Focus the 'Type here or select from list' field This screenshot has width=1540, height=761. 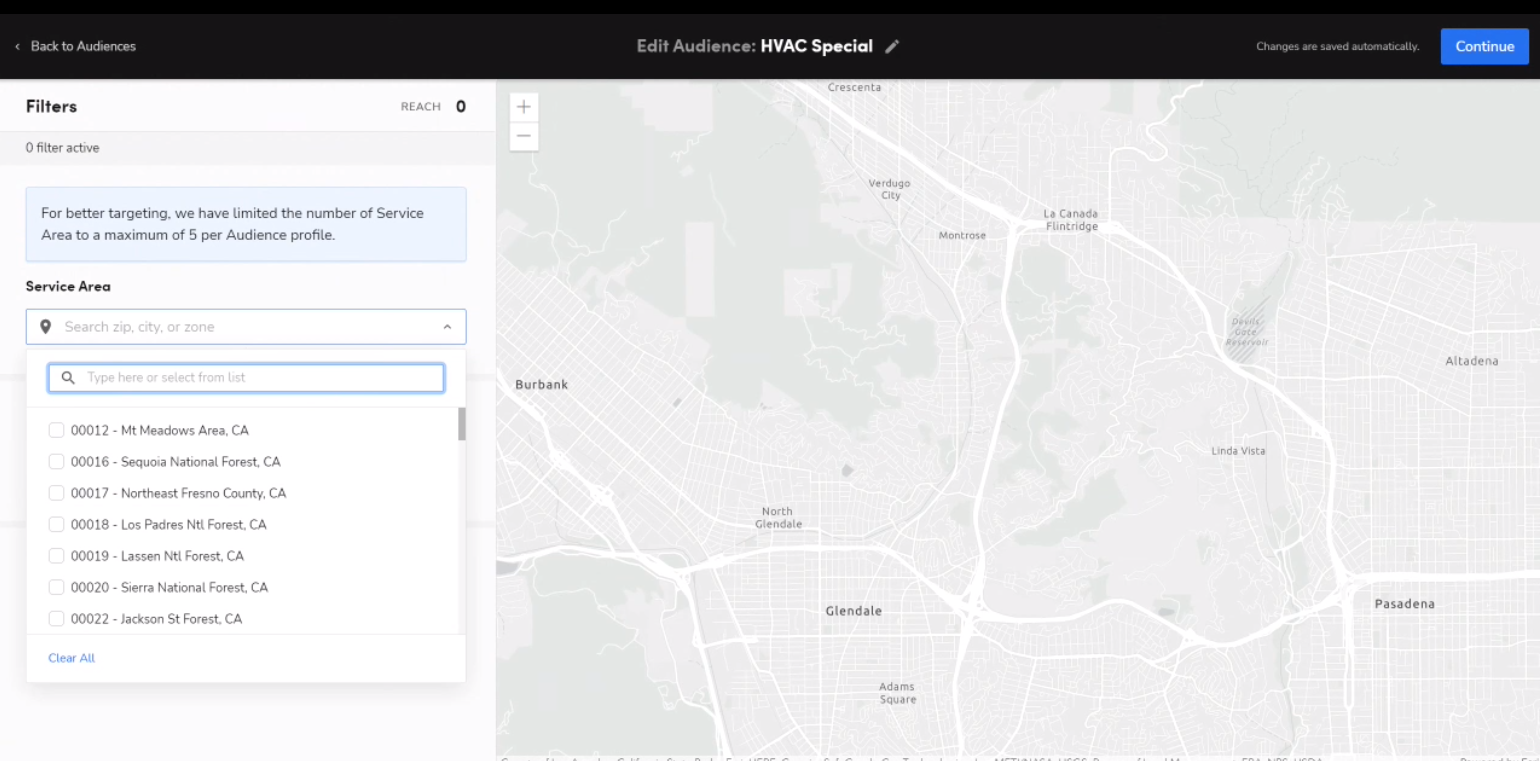246,378
